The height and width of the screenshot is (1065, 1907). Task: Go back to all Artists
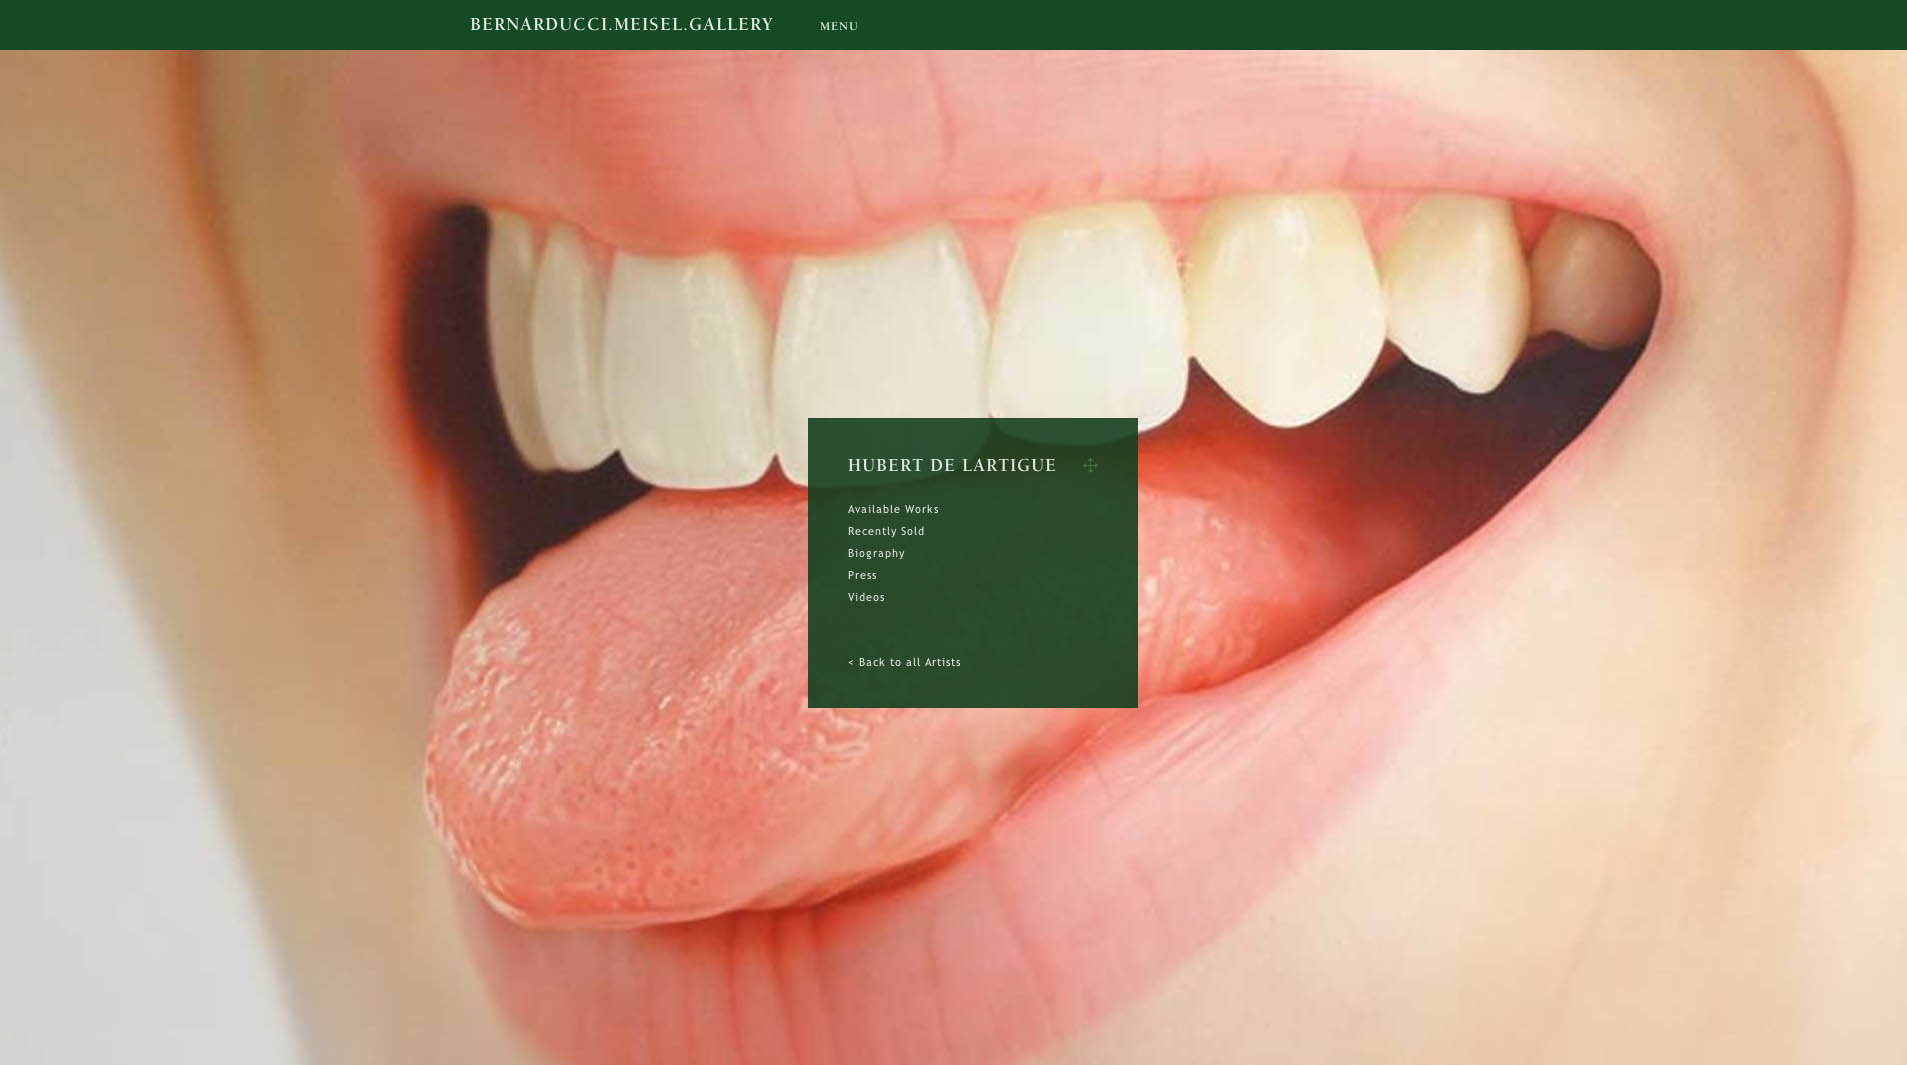(x=904, y=662)
